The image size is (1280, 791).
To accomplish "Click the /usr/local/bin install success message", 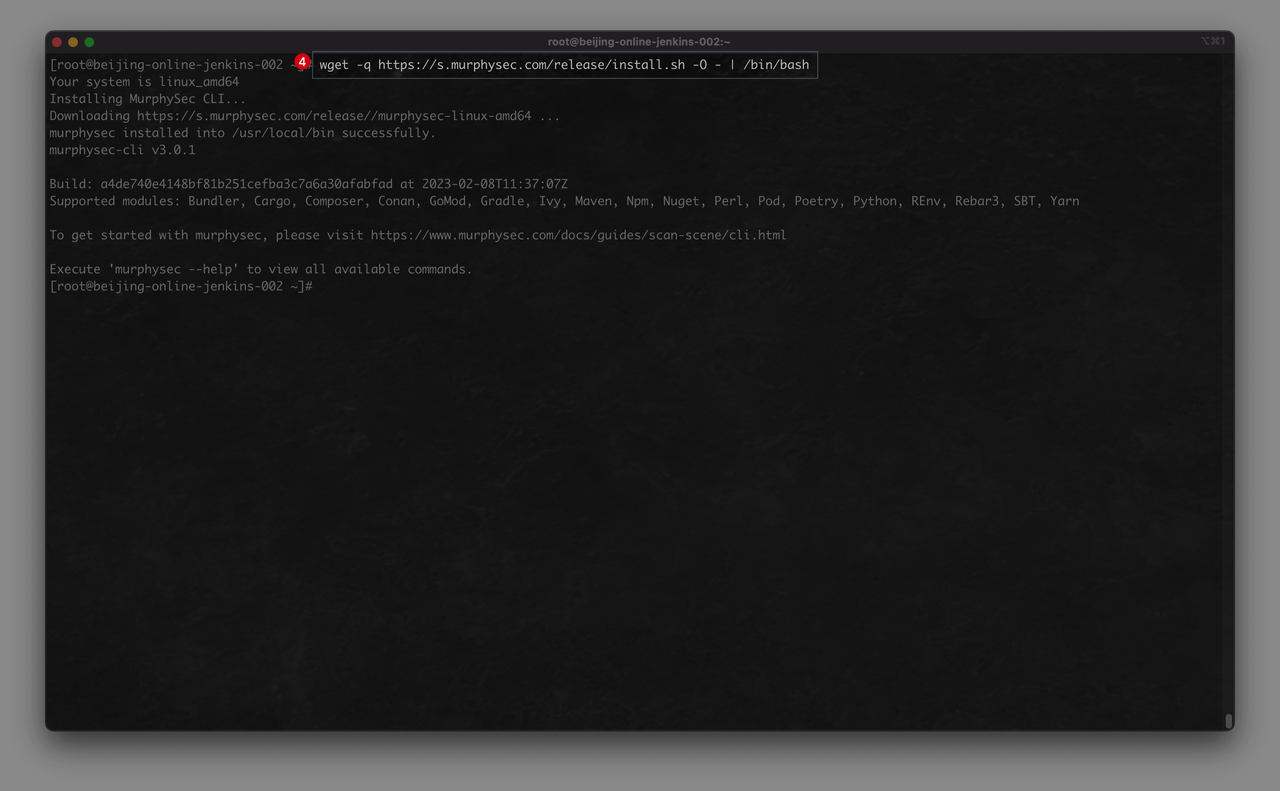I will click(242, 133).
